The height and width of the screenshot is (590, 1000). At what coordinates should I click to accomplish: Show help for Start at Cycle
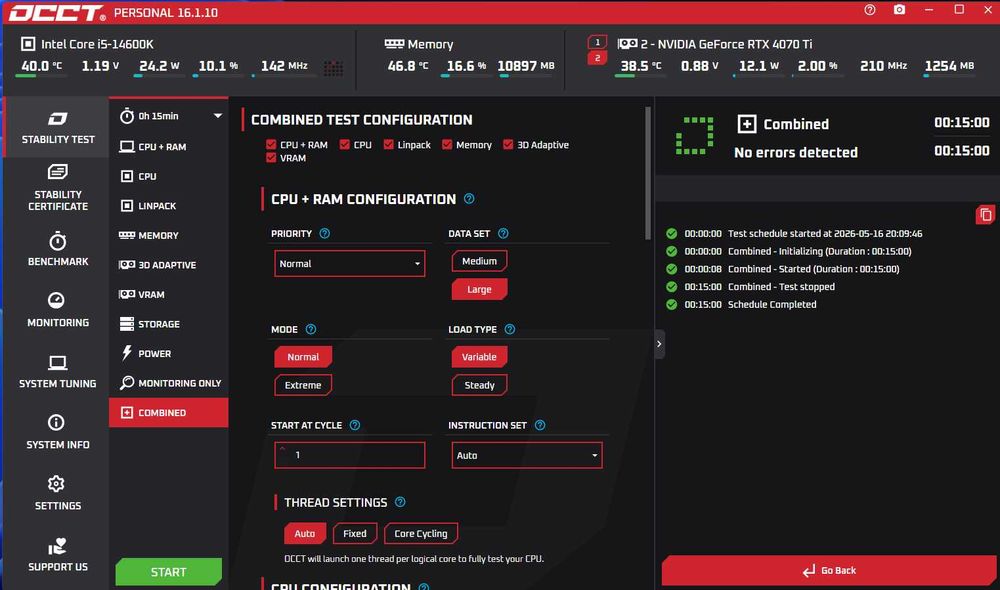355,425
